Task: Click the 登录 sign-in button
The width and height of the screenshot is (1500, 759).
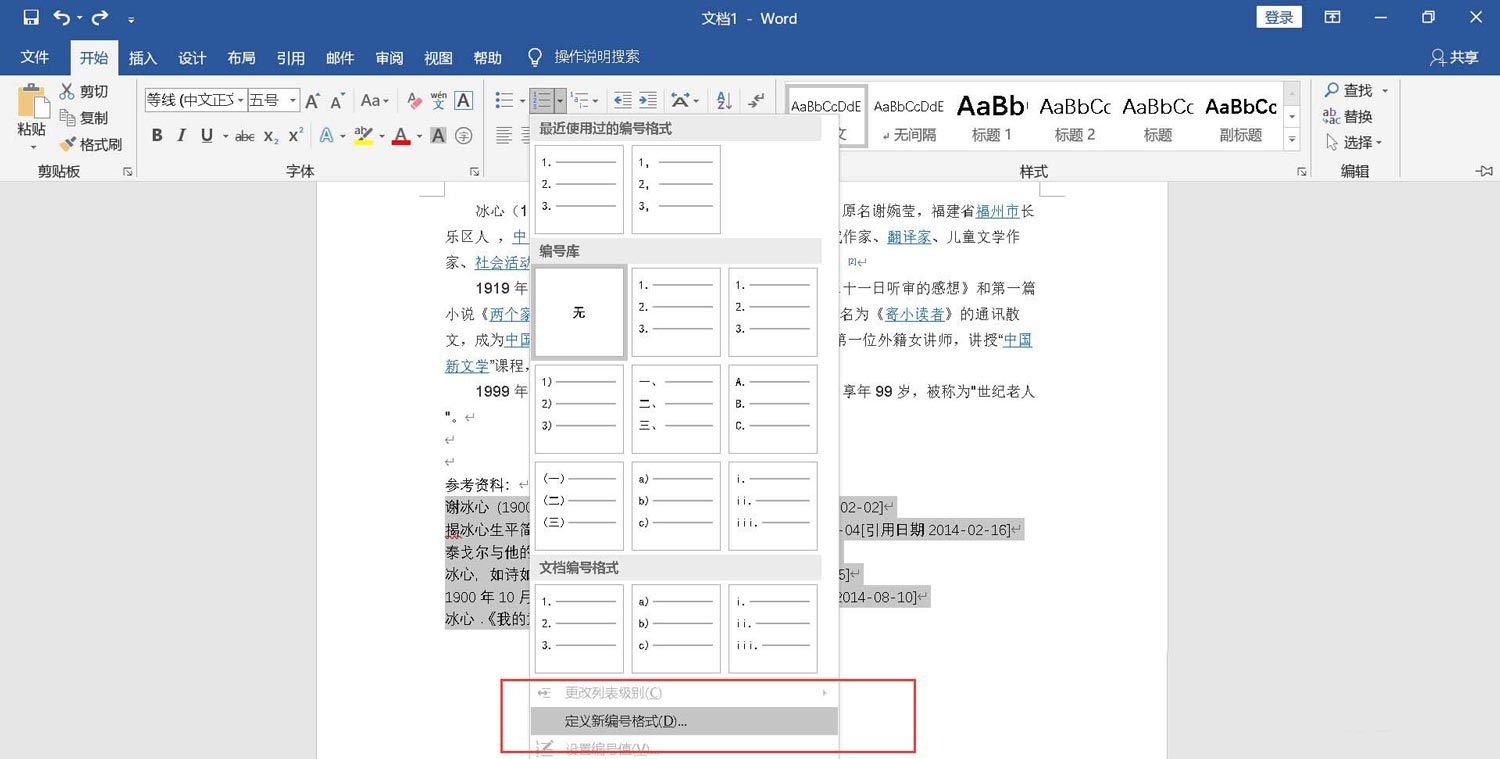Action: 1279,18
